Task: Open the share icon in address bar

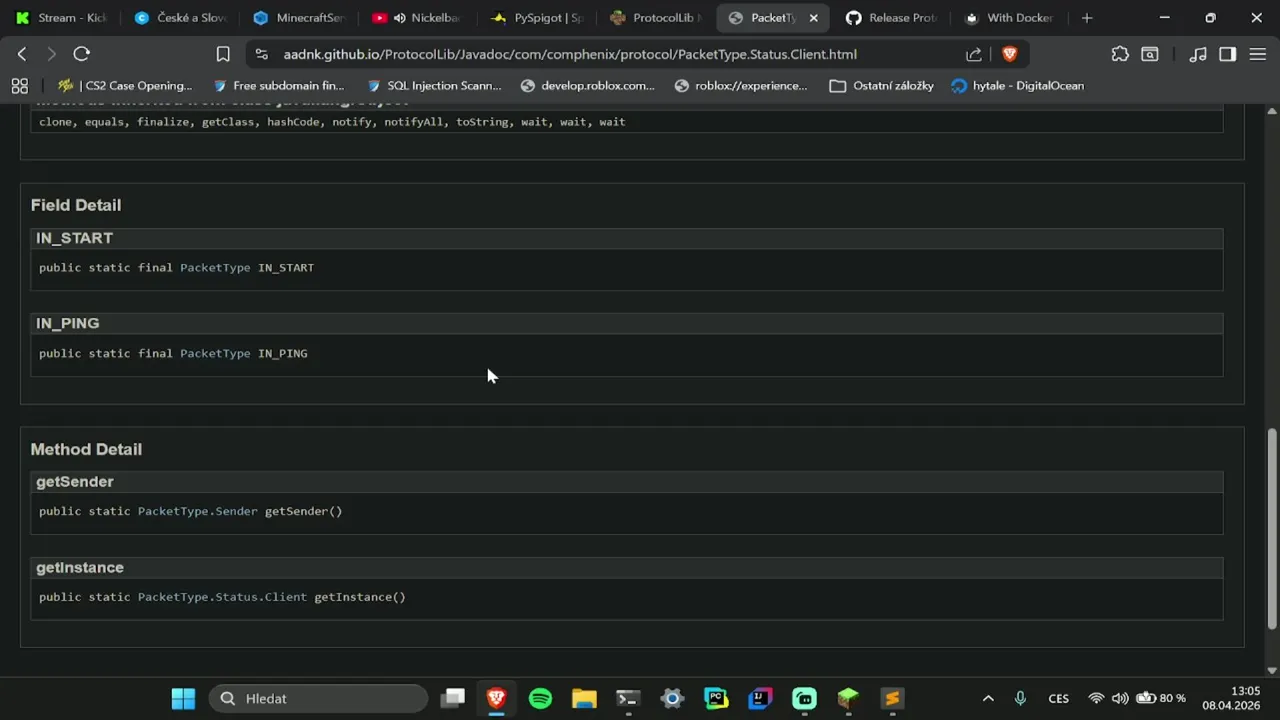Action: [974, 54]
